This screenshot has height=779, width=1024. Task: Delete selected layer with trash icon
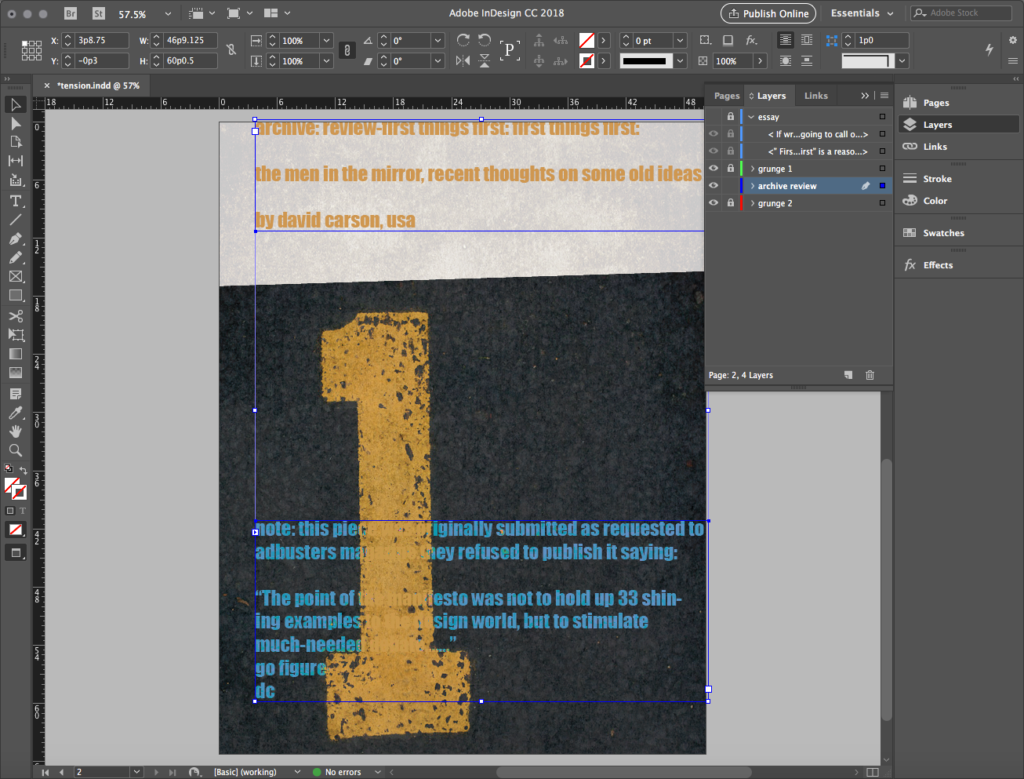point(869,375)
